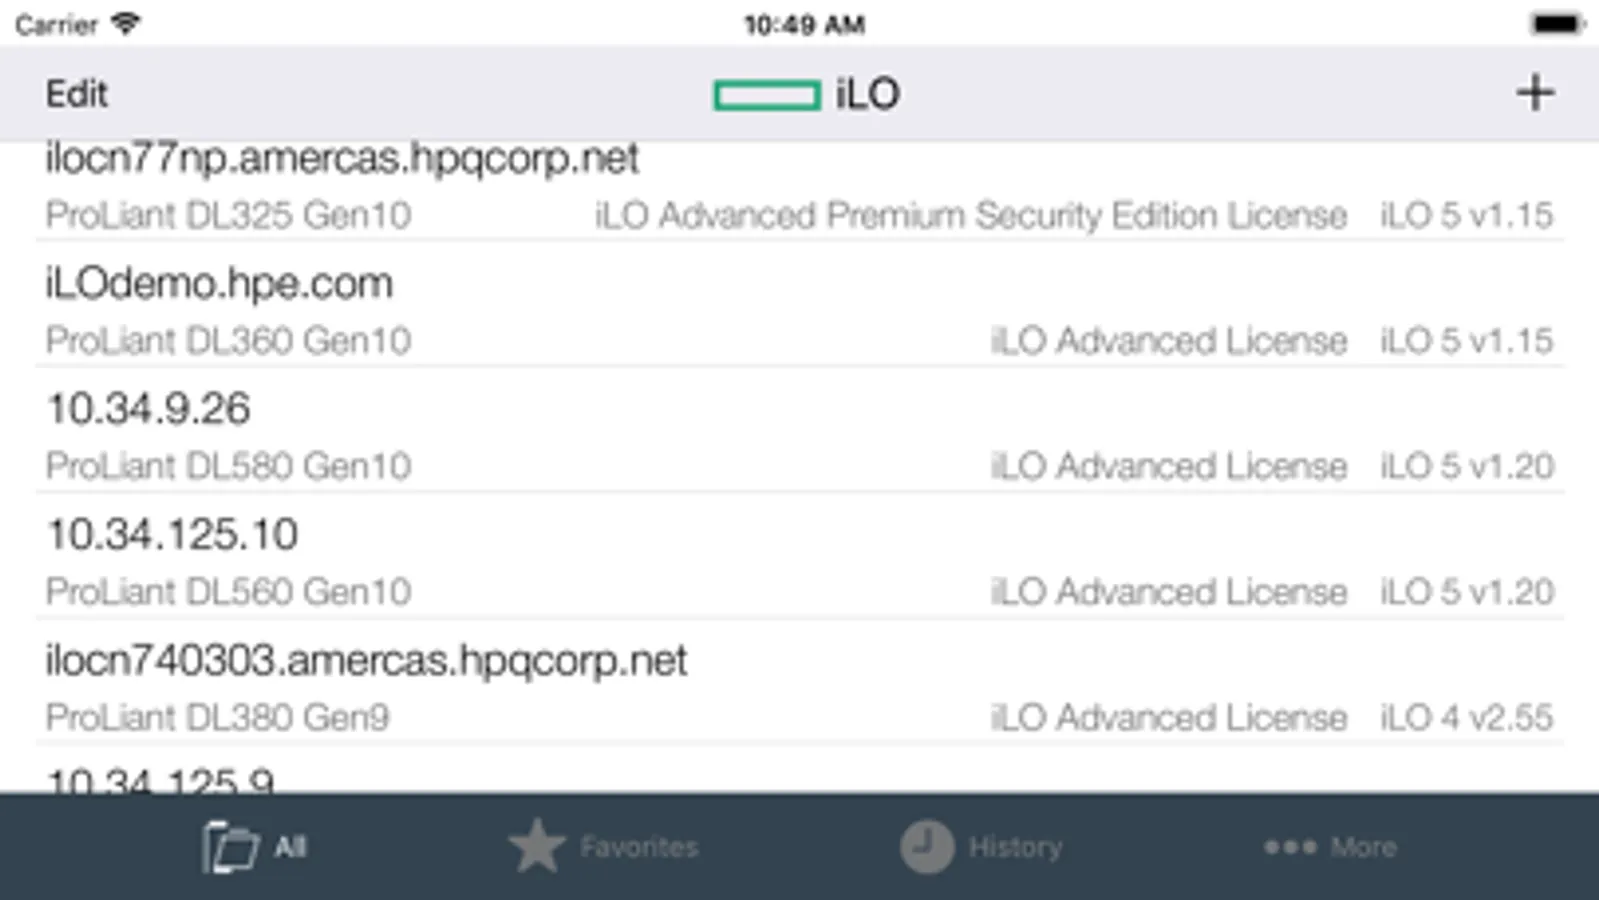Select the iLOdemo.hpe.com server
1599x900 pixels.
coord(219,284)
